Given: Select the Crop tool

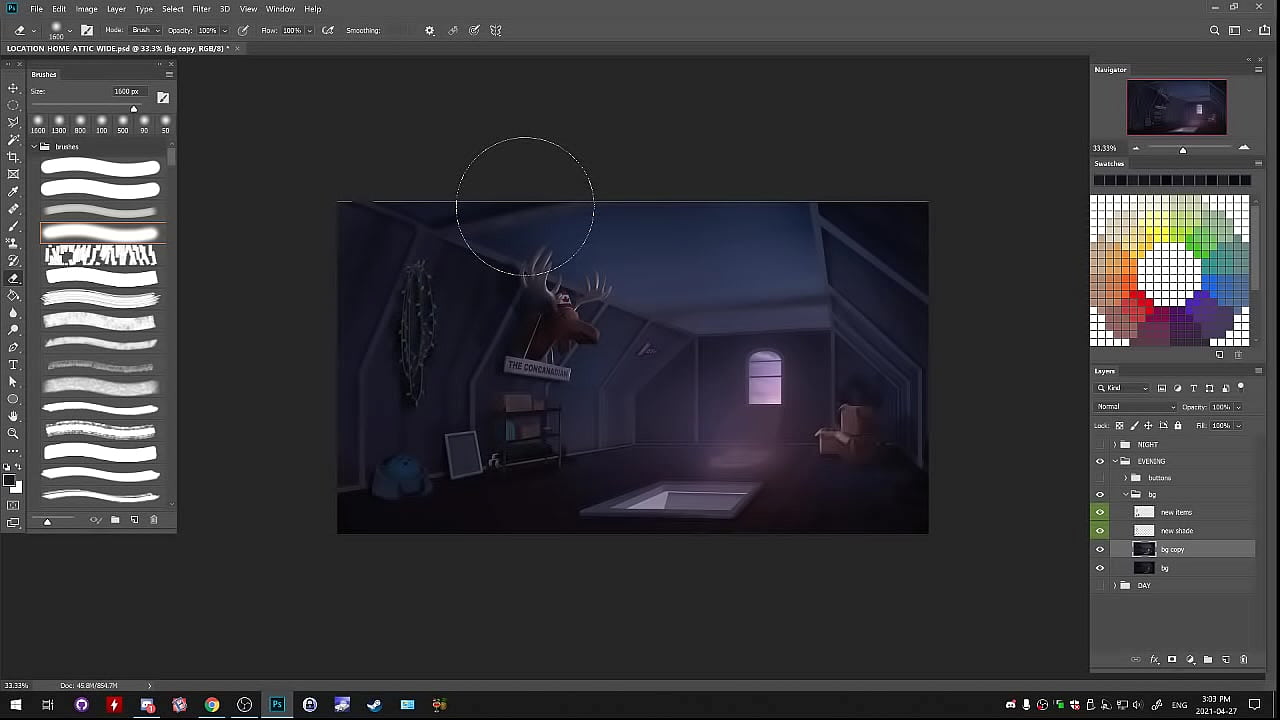Looking at the screenshot, I should [x=13, y=157].
